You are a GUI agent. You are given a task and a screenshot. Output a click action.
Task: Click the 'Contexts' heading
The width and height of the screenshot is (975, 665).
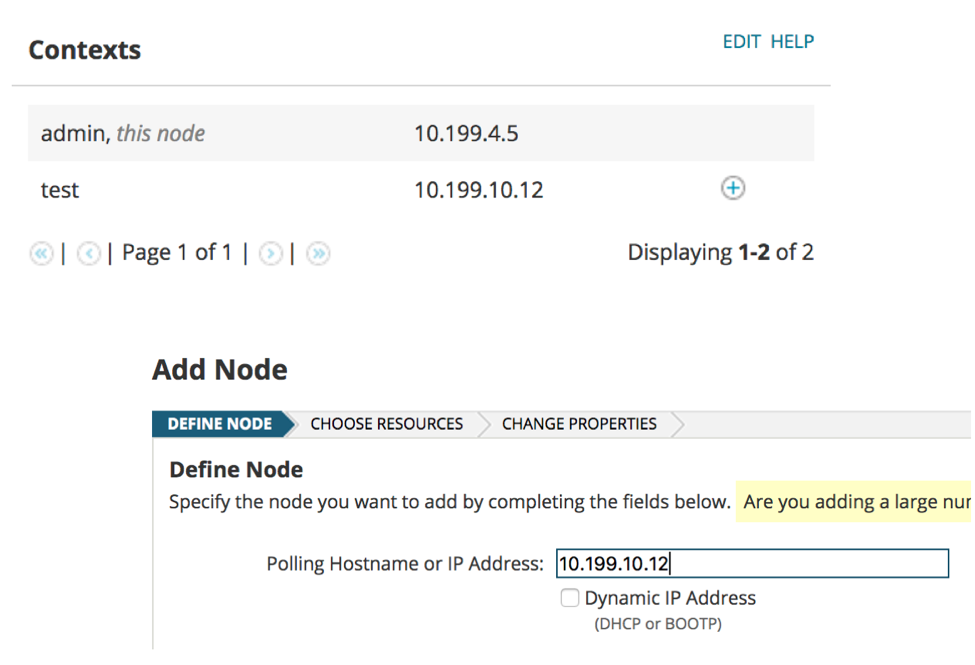(85, 50)
